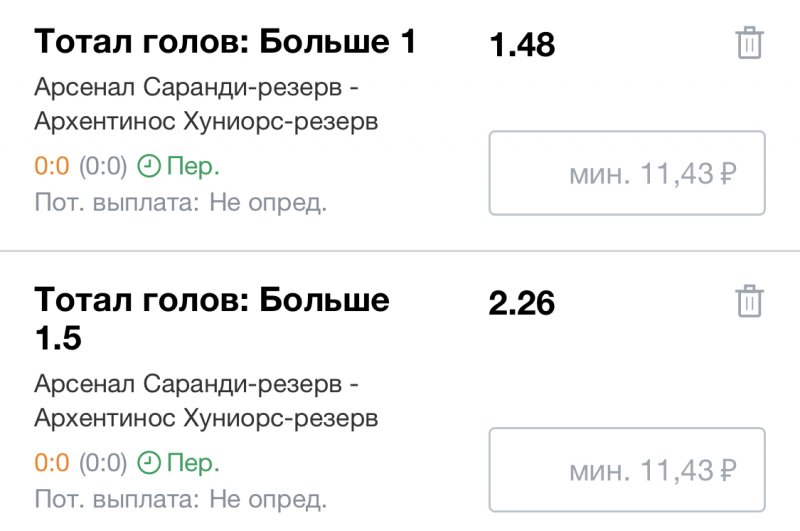The image size is (800, 531).
Task: Select the green "Пер." label in the second bet
Action: pyautogui.click(x=192, y=463)
